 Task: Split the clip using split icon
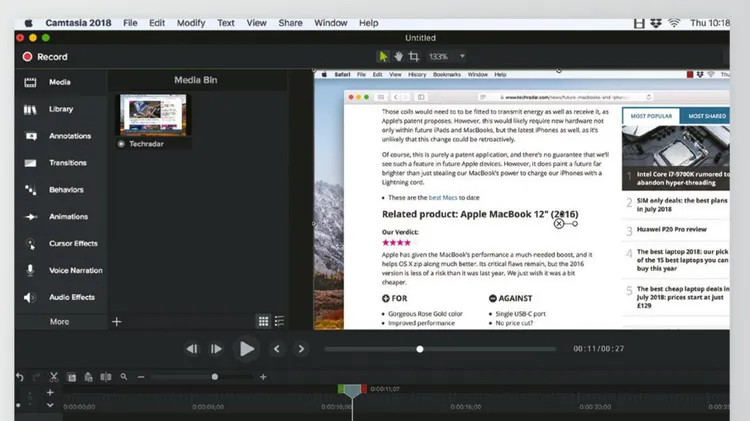coord(104,377)
